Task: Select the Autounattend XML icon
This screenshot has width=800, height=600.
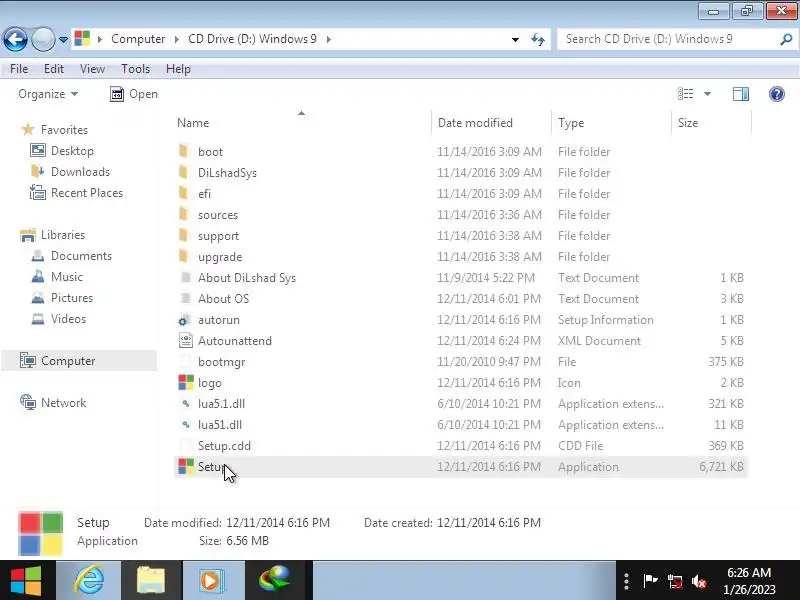Action: coord(186,340)
